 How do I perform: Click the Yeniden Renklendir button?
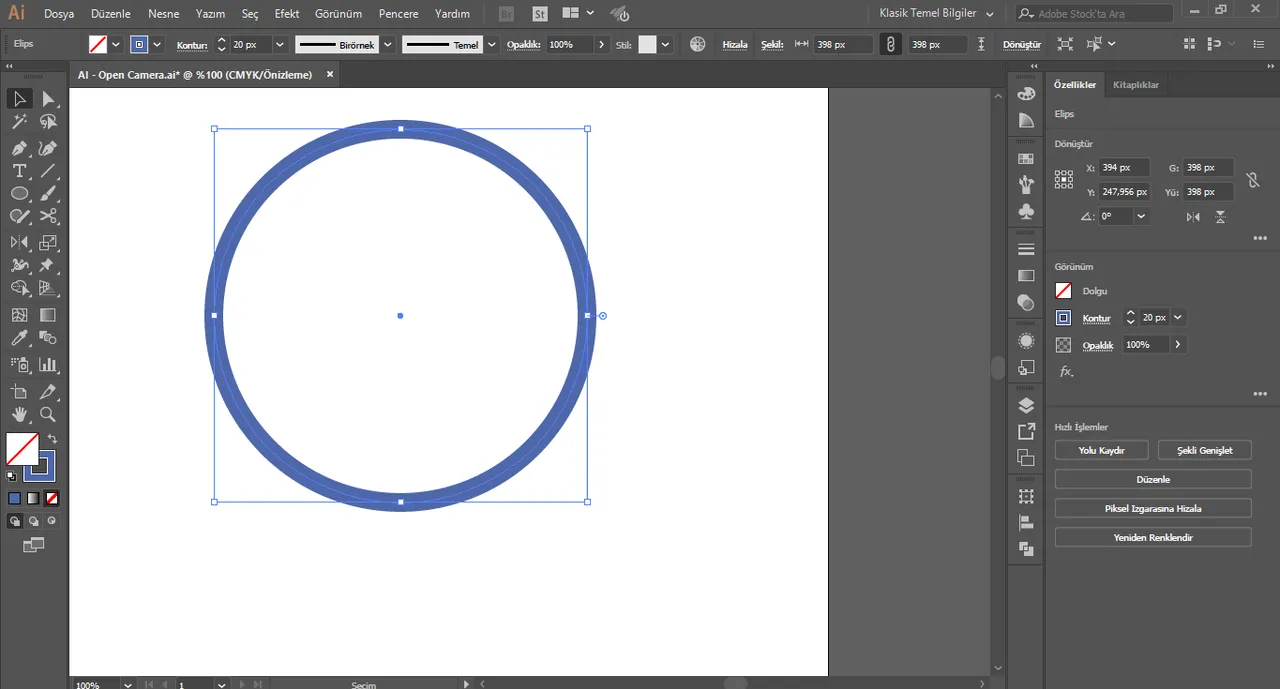pos(1153,537)
